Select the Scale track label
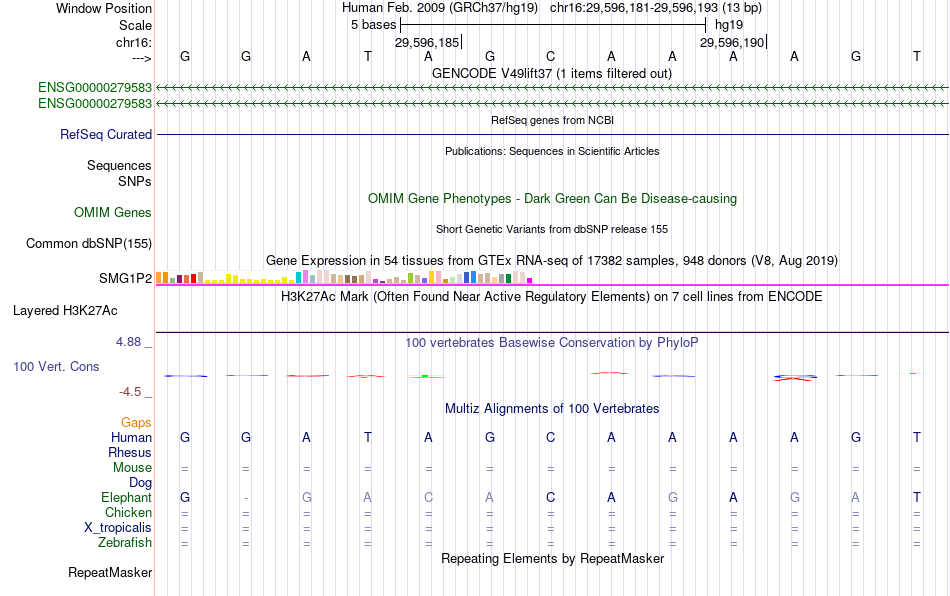 135,25
